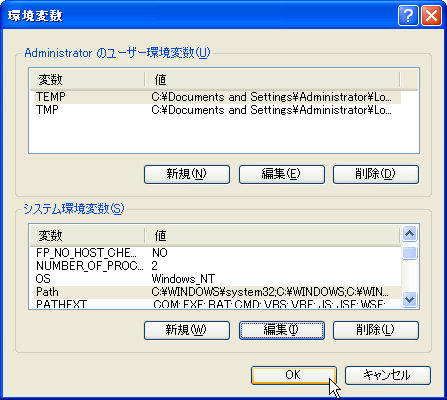Click 値 column header in system variables

[272, 236]
